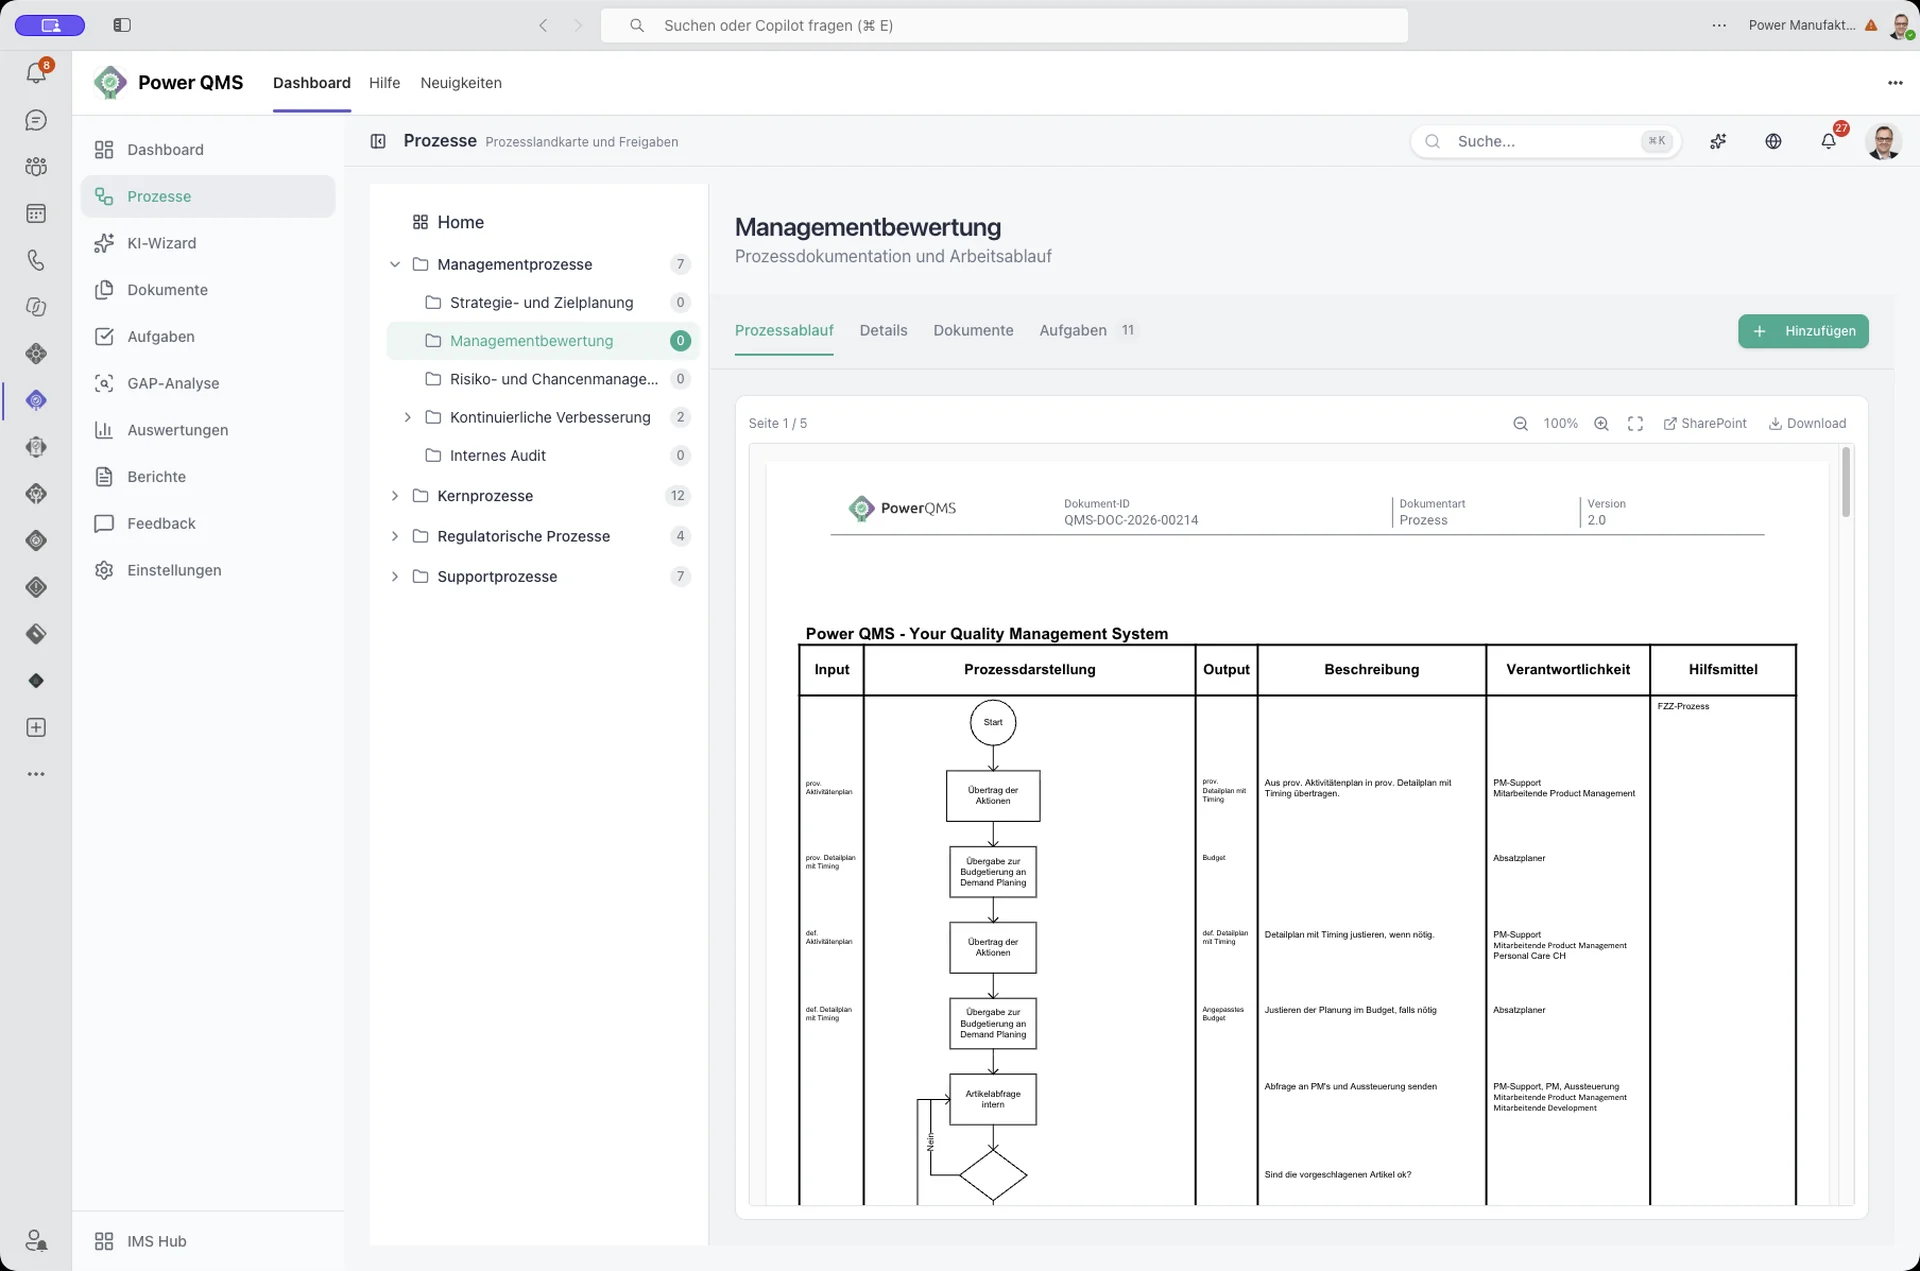Open the activity bell in the left rail
Screen dimensions: 1920x1271
pyautogui.click(x=36, y=72)
